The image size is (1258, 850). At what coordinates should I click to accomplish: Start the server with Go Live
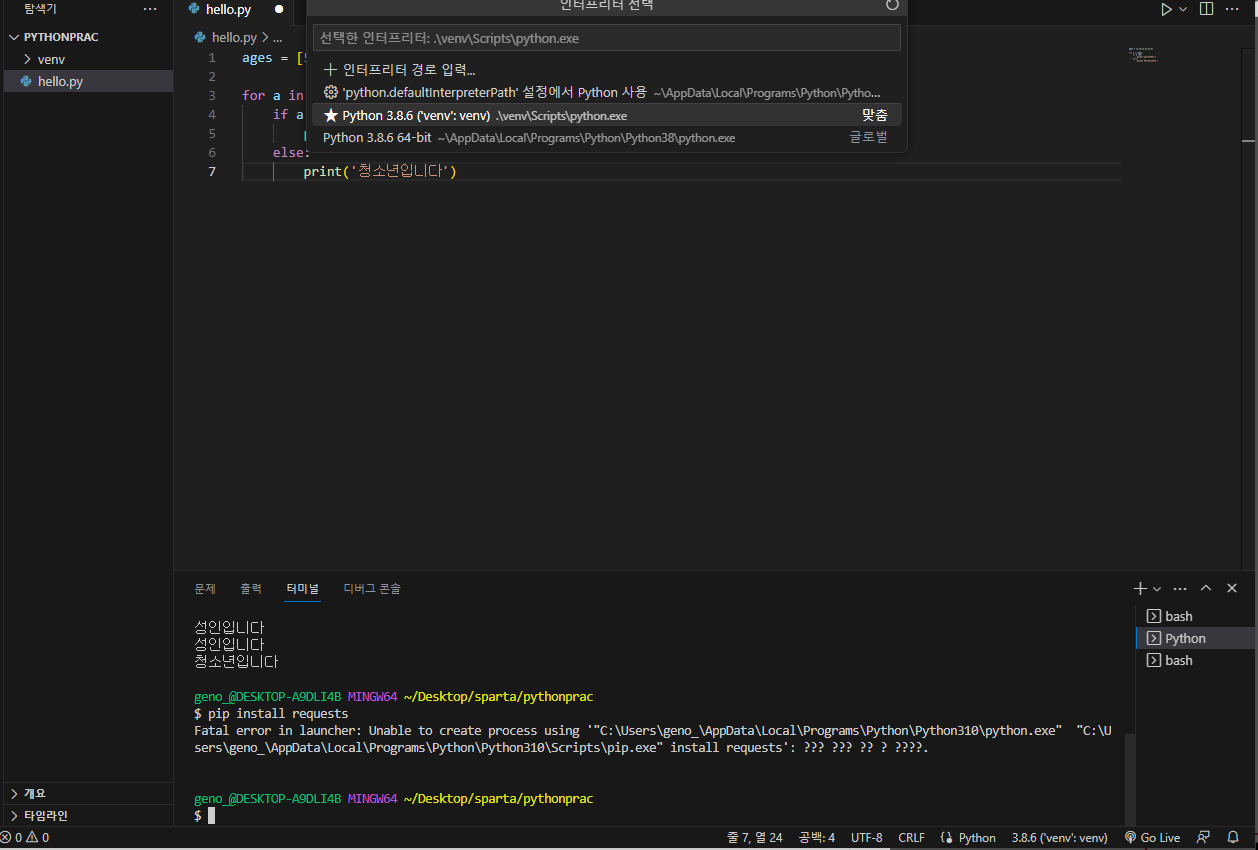(x=1152, y=838)
